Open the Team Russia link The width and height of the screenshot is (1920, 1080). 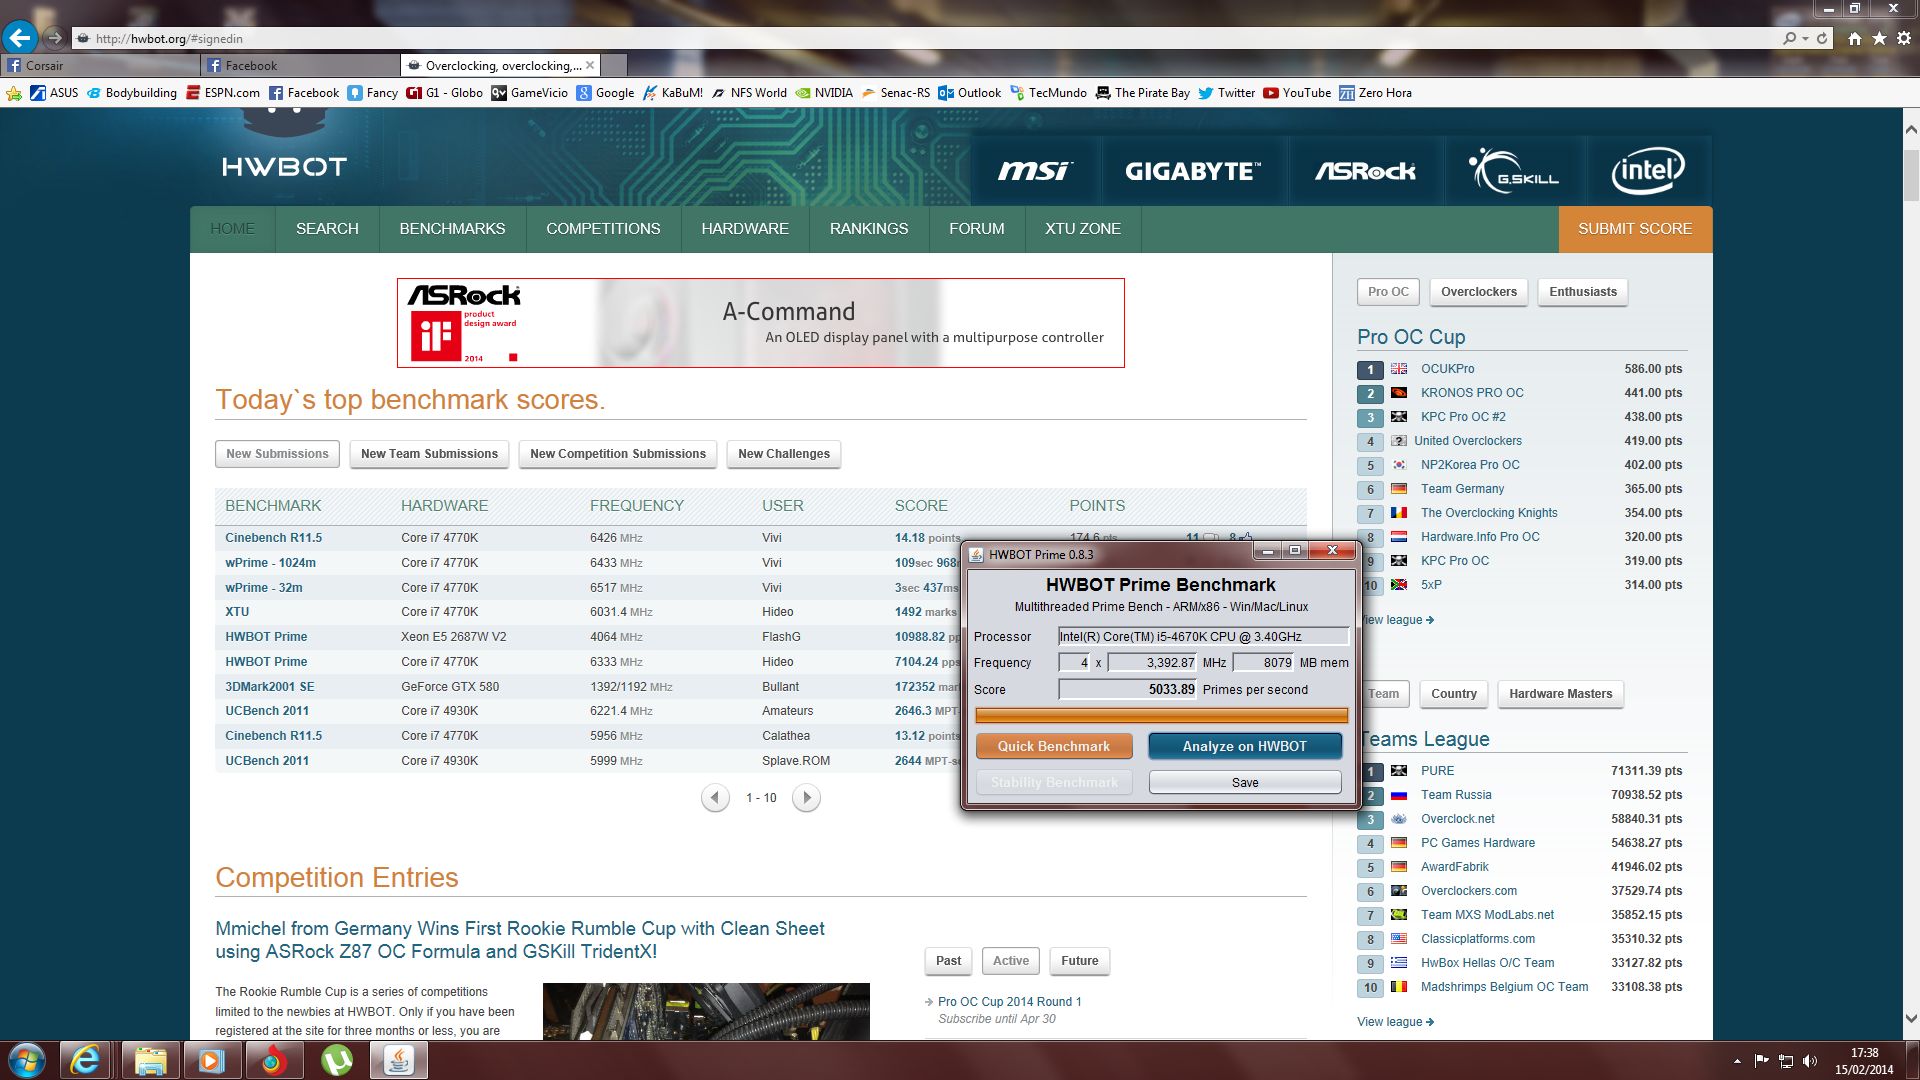point(1456,795)
